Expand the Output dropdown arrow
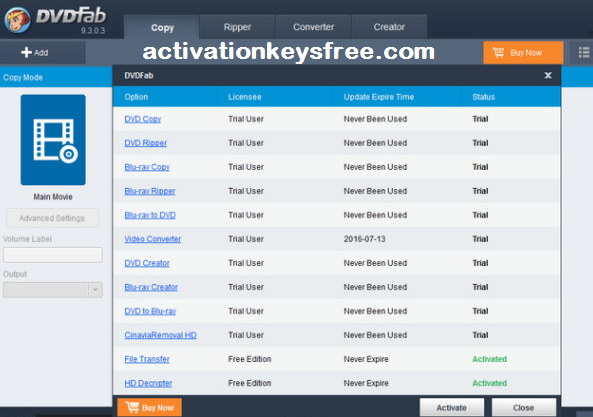 coord(95,290)
